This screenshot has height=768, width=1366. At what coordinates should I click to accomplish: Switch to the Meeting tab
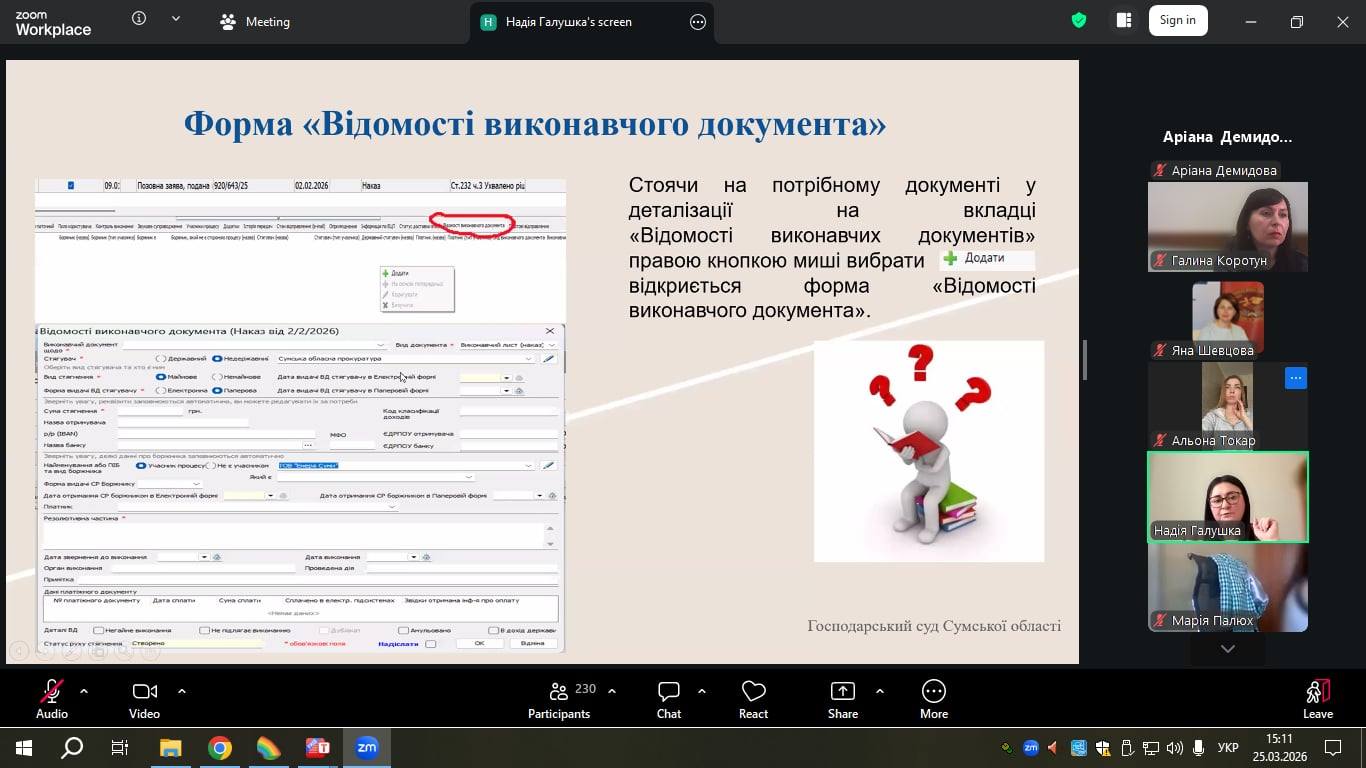pos(256,22)
